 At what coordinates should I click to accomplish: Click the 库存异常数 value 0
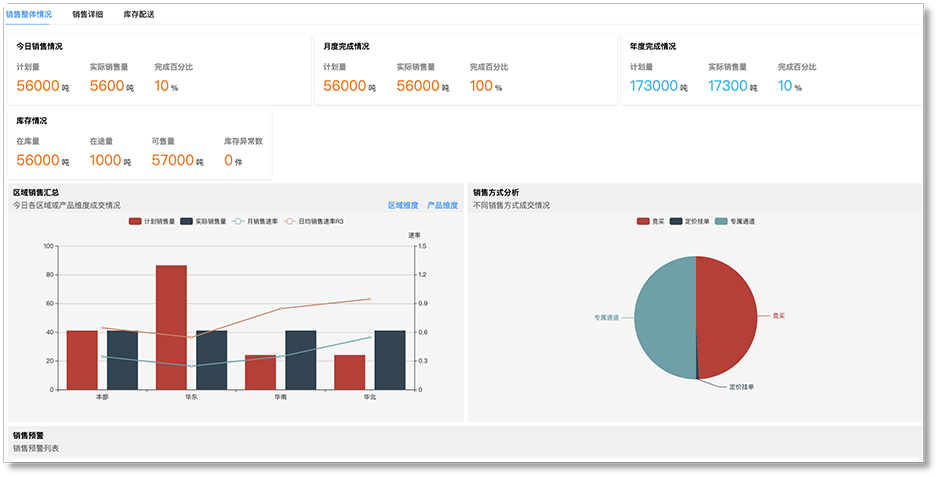point(228,160)
